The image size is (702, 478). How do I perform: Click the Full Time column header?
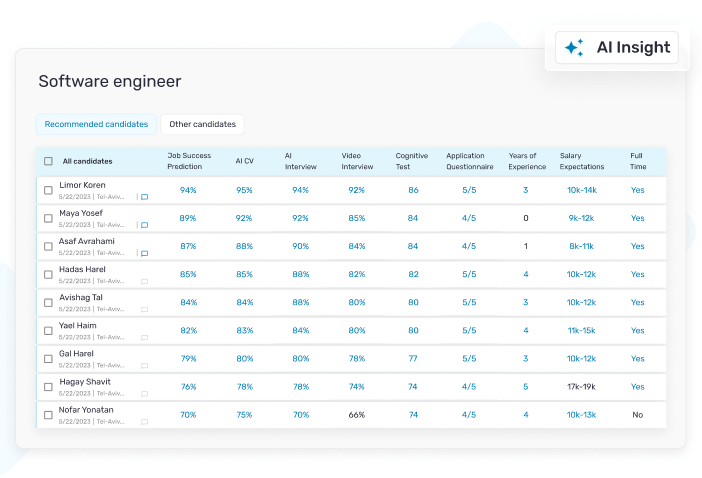[x=638, y=161]
